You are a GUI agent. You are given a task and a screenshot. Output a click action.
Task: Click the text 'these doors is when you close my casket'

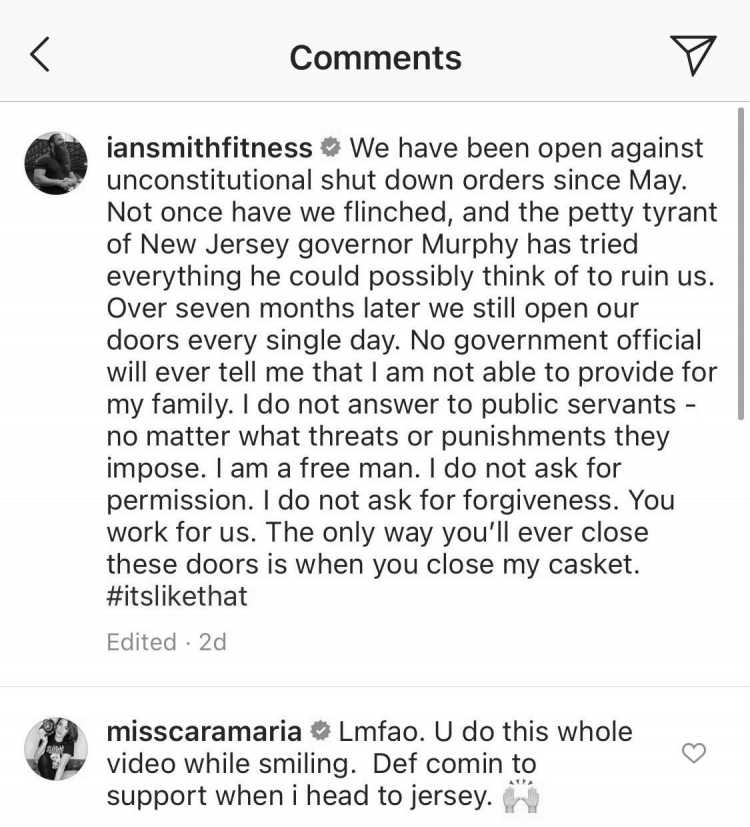pyautogui.click(x=372, y=564)
